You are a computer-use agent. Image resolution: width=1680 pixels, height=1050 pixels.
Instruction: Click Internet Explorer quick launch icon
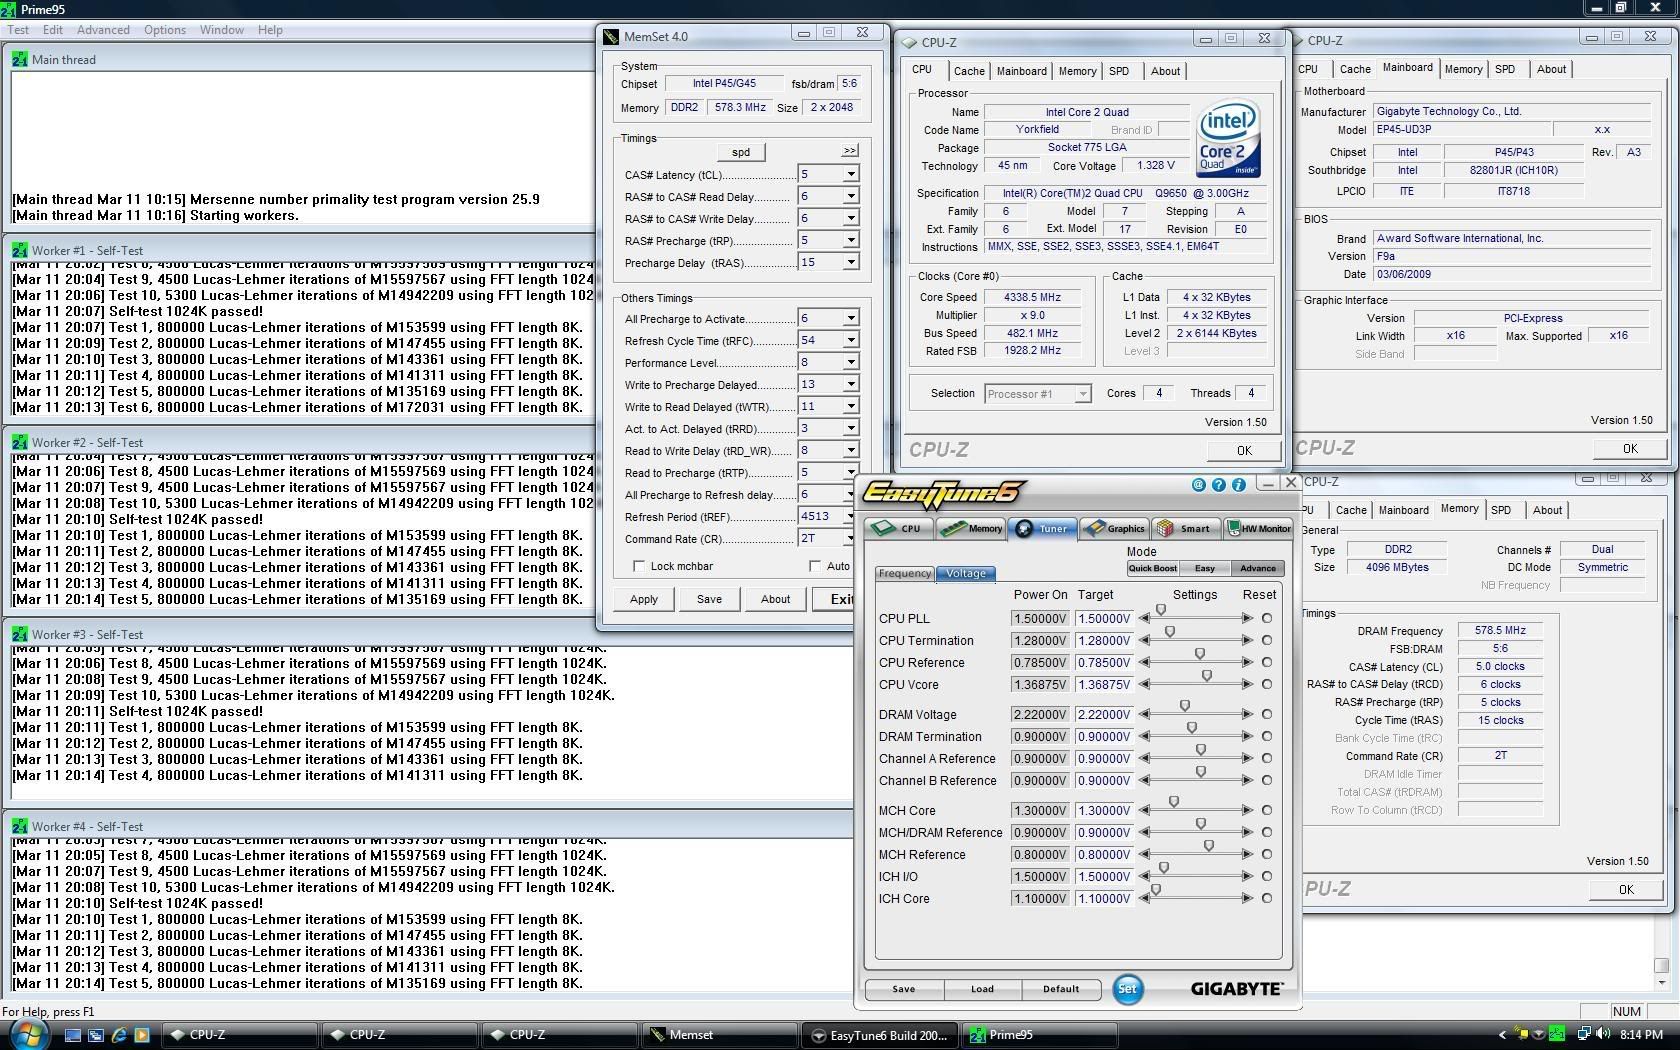tap(118, 1035)
